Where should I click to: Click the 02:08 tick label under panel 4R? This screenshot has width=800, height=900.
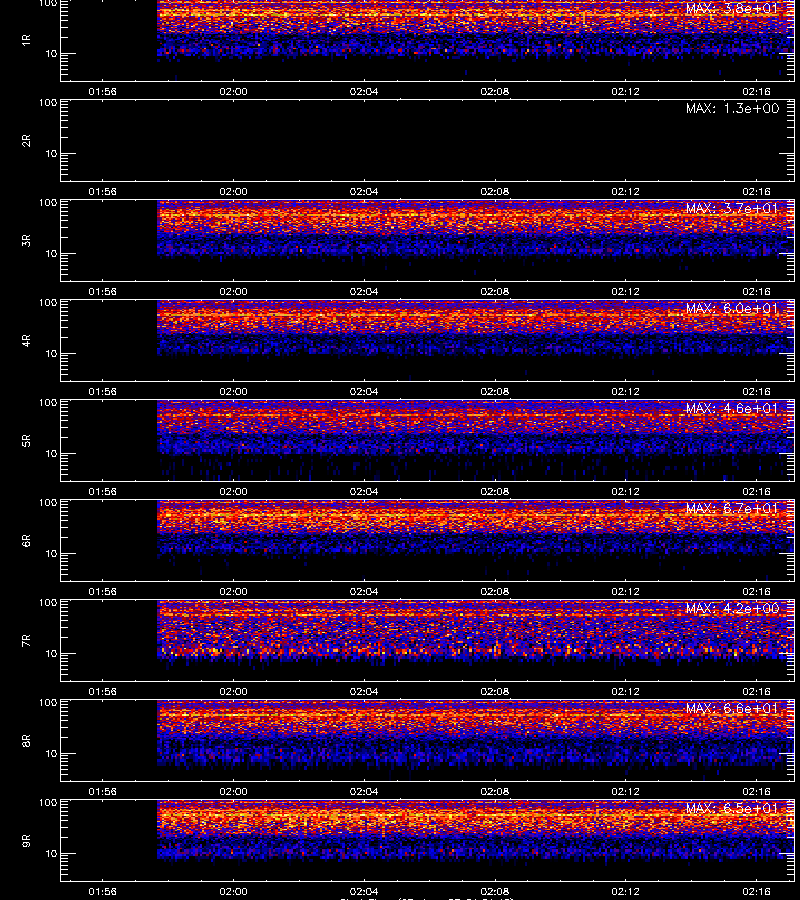(495, 391)
